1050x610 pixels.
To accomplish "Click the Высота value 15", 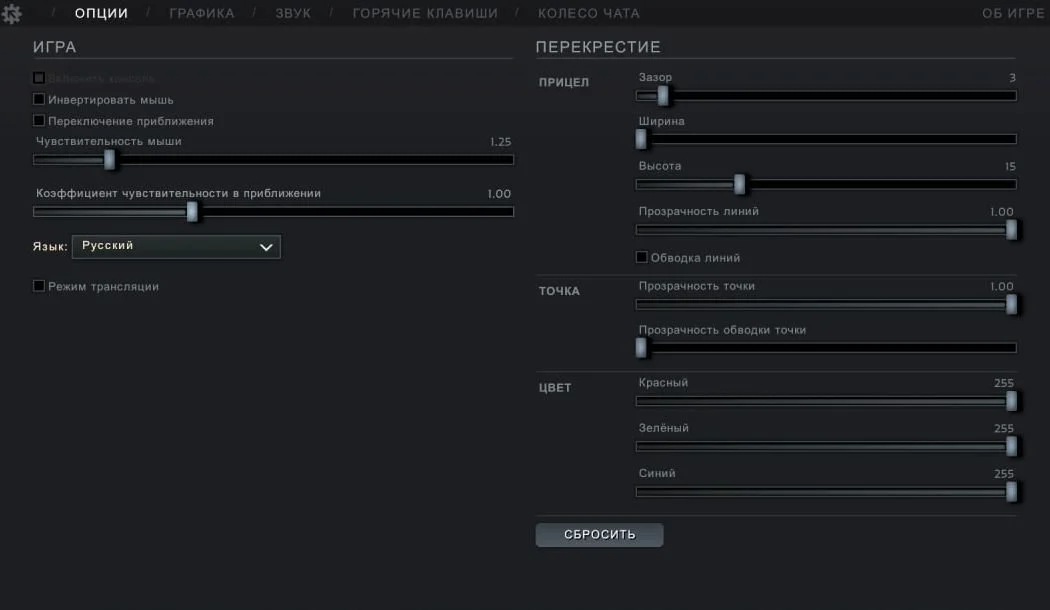I will coord(1010,166).
